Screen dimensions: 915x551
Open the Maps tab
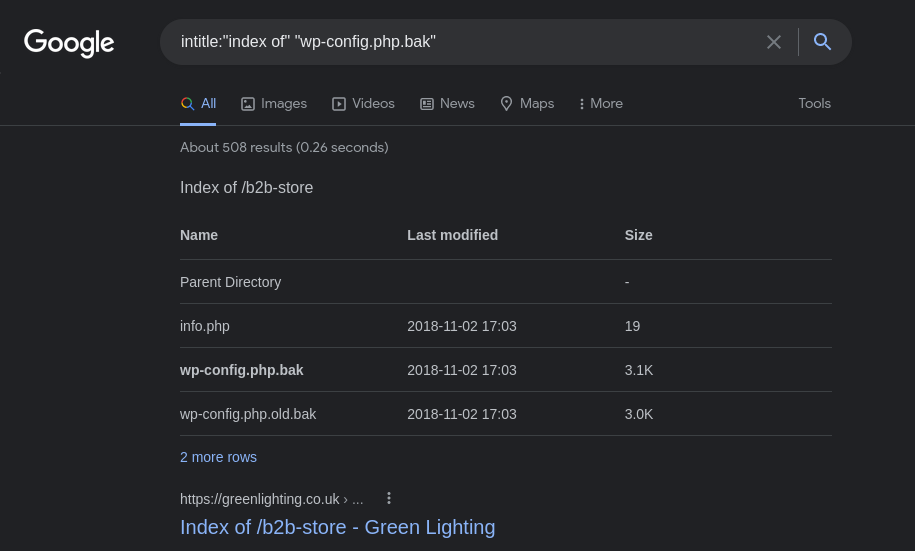point(527,104)
